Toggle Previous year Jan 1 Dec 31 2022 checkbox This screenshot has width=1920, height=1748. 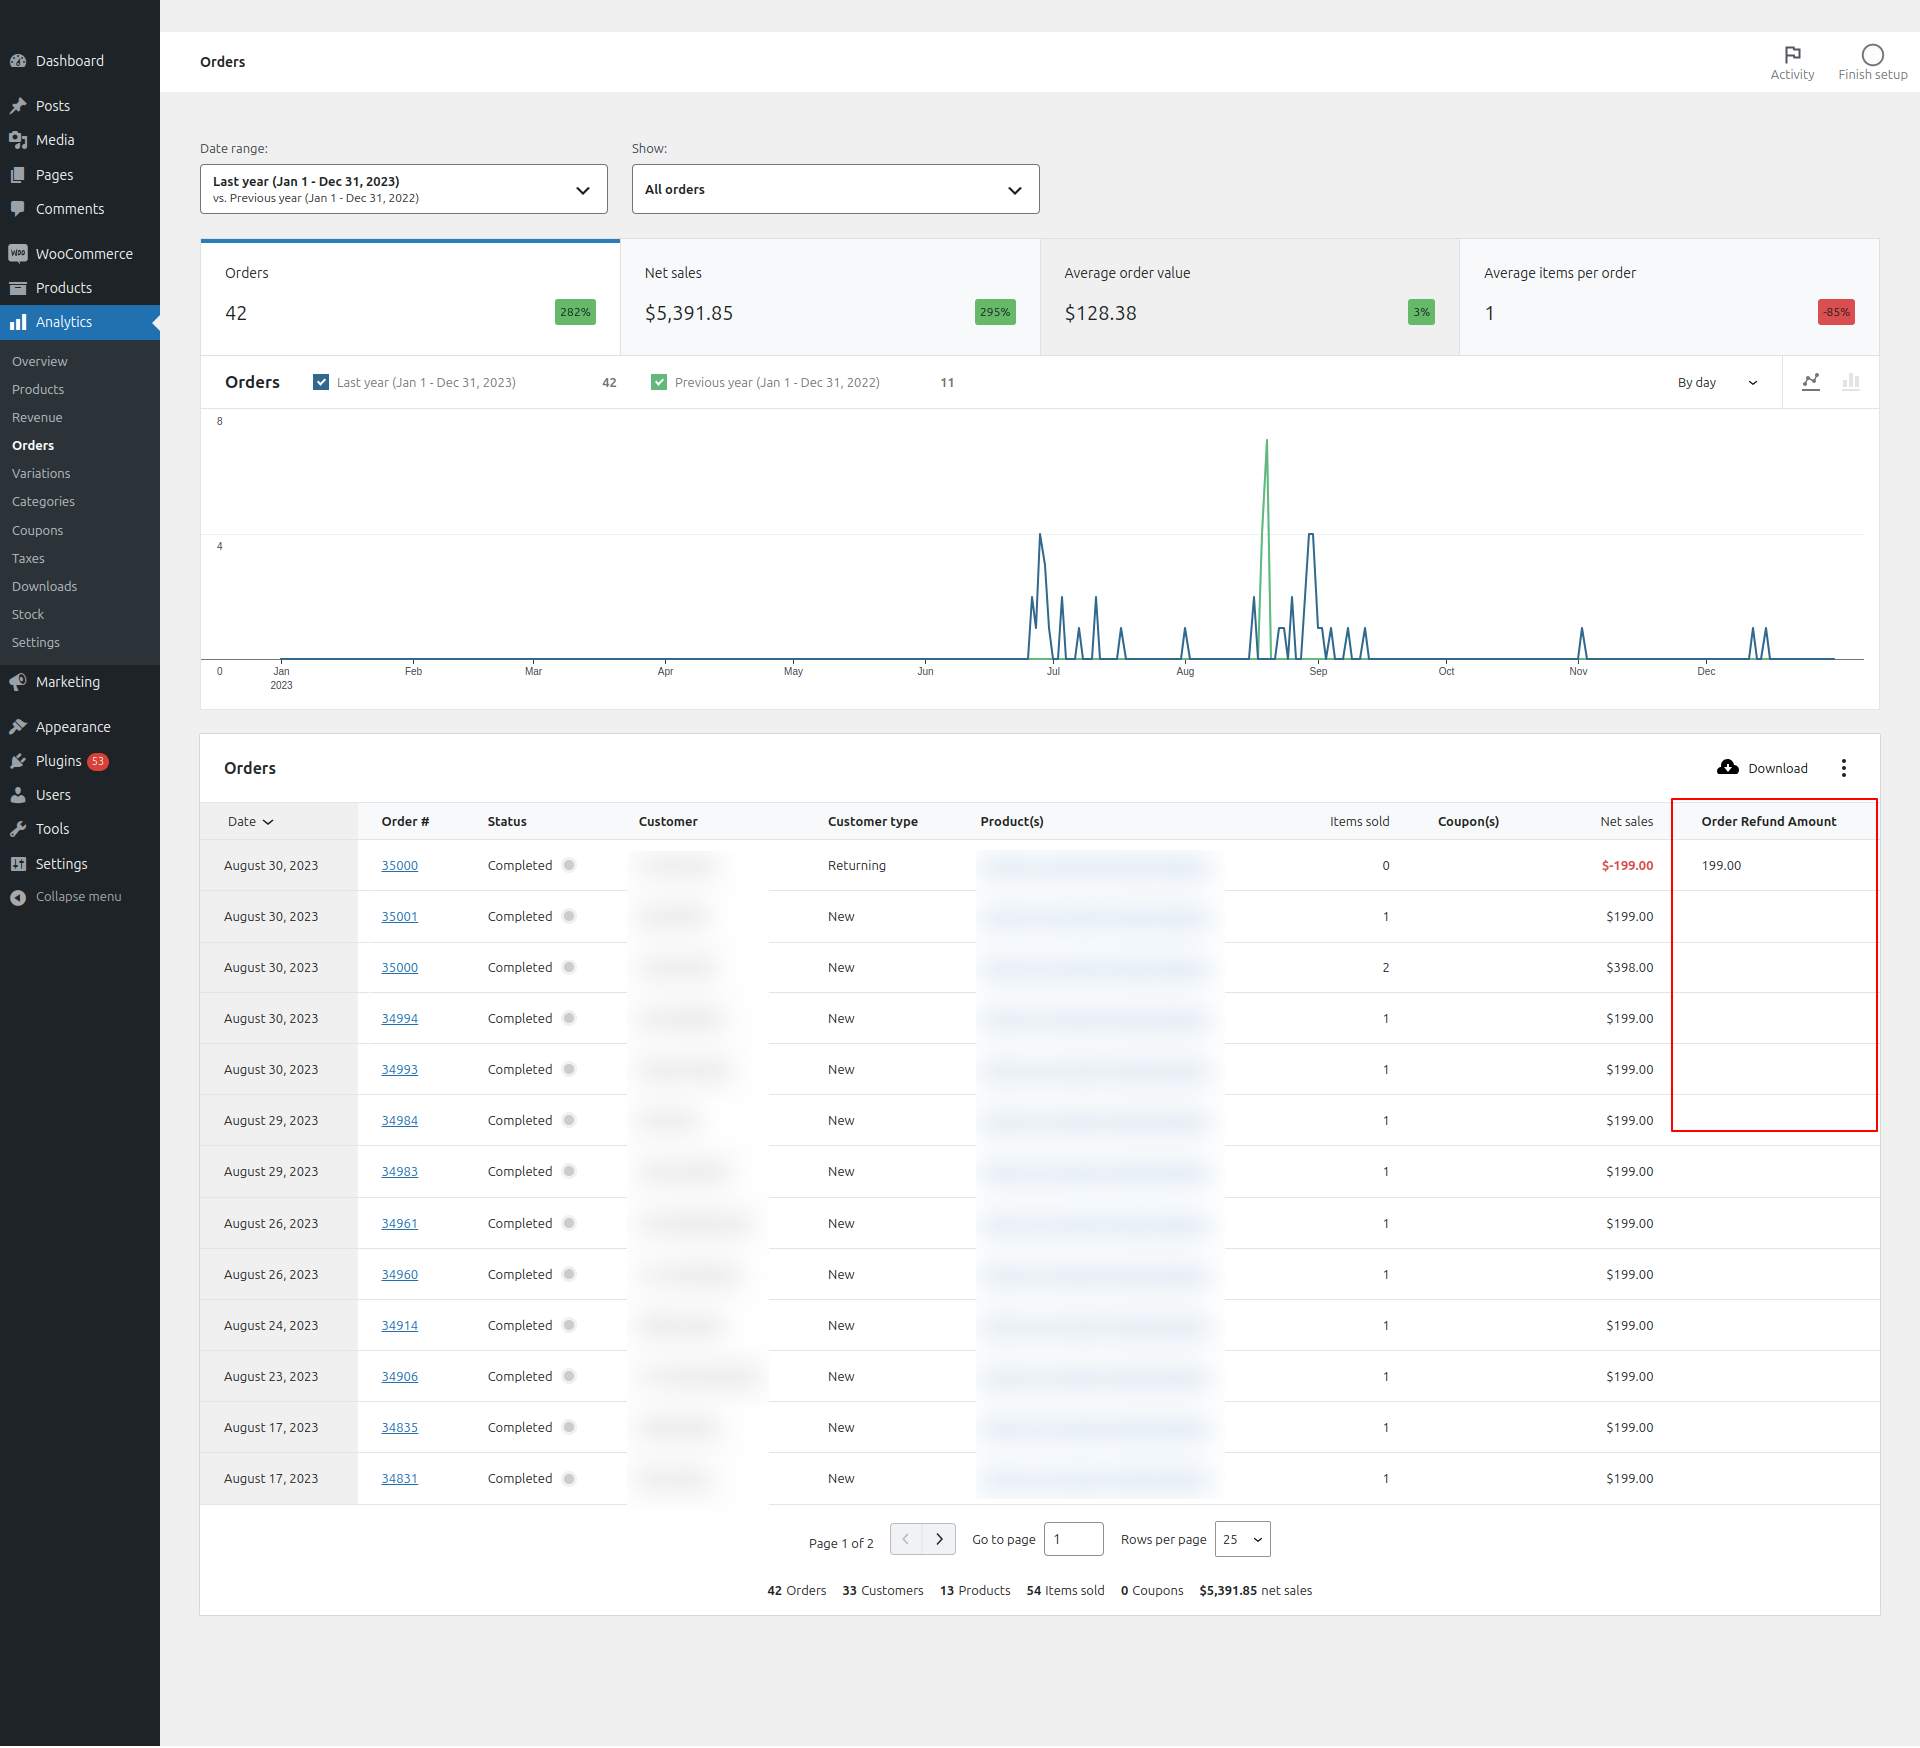point(659,381)
